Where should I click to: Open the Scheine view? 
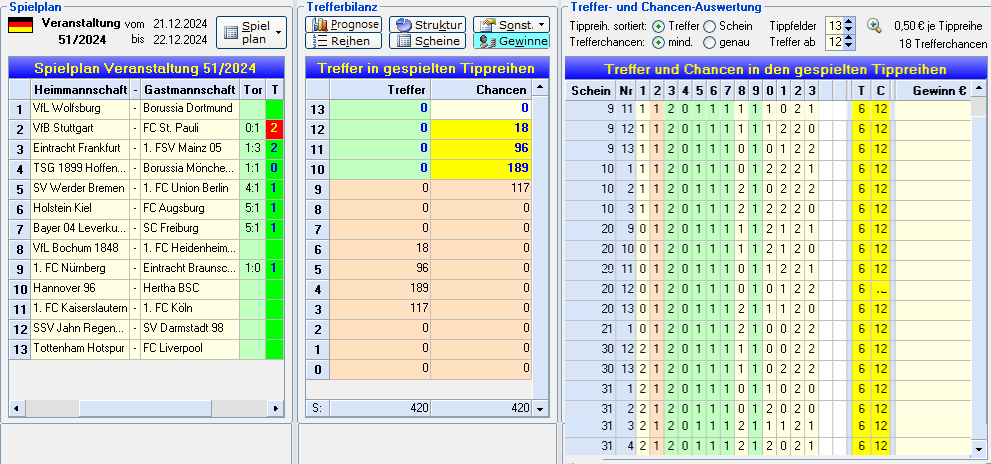(427, 41)
